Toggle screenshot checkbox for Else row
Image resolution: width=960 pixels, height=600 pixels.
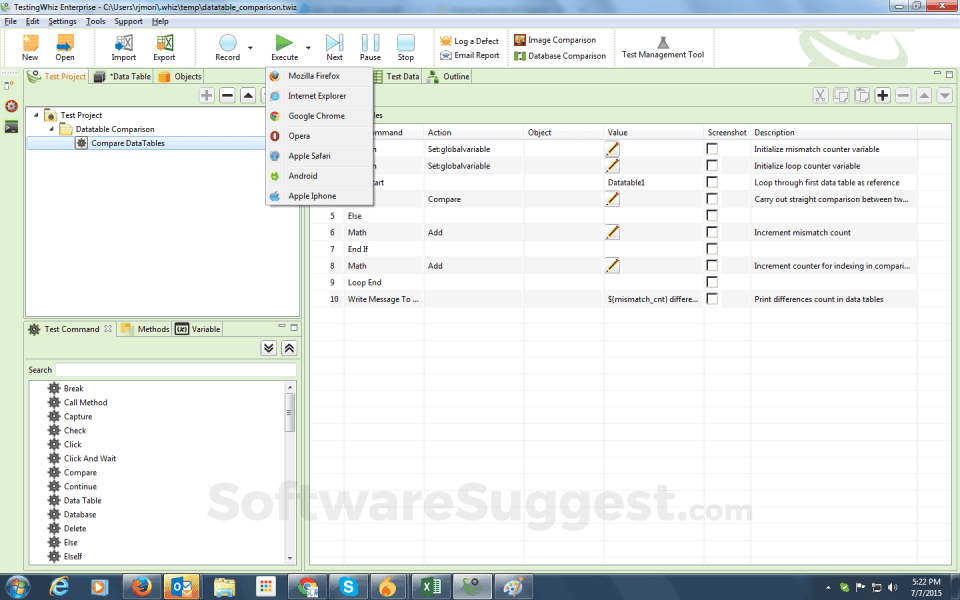712,215
